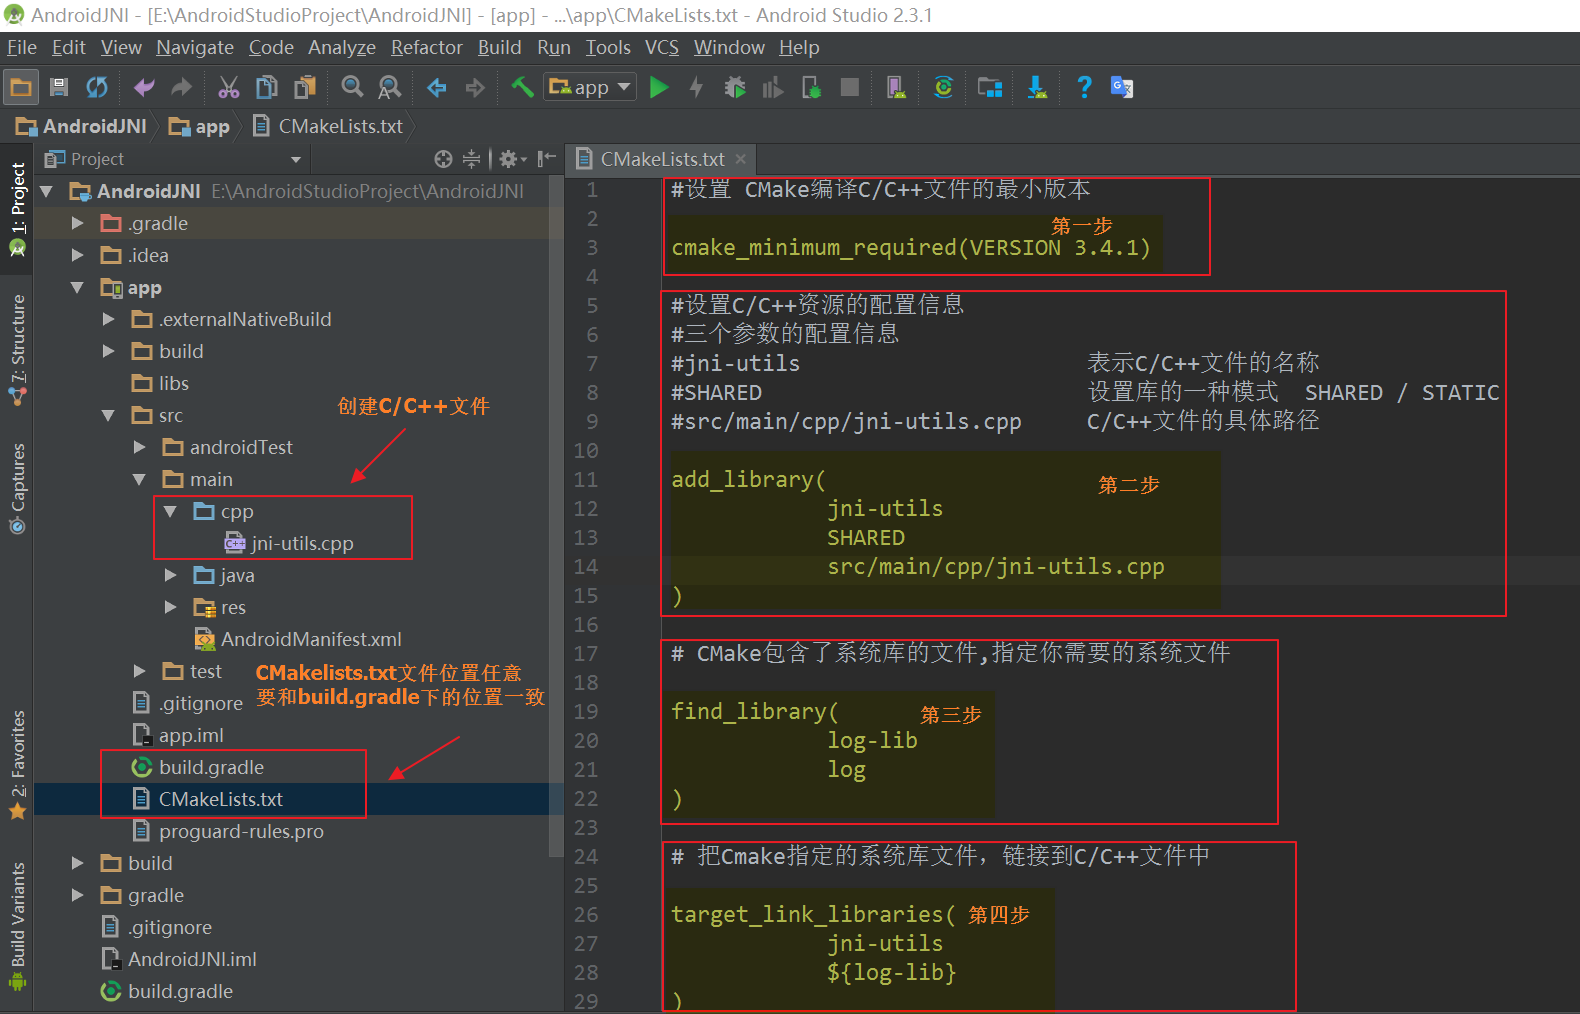
Task: Click the Apply Changes lightning icon
Action: [x=697, y=88]
